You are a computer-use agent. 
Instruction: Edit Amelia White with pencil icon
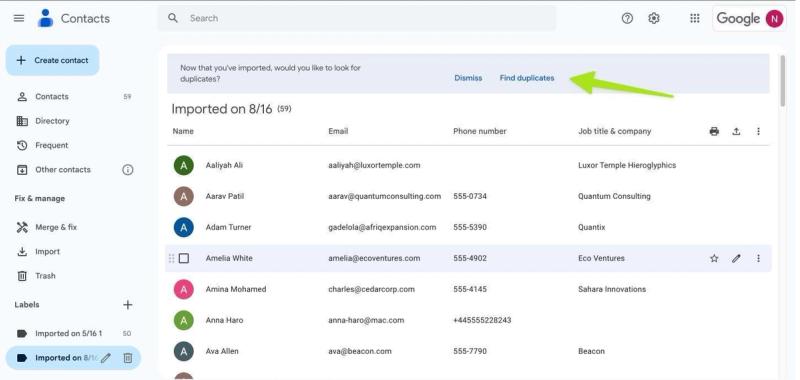pyautogui.click(x=736, y=259)
